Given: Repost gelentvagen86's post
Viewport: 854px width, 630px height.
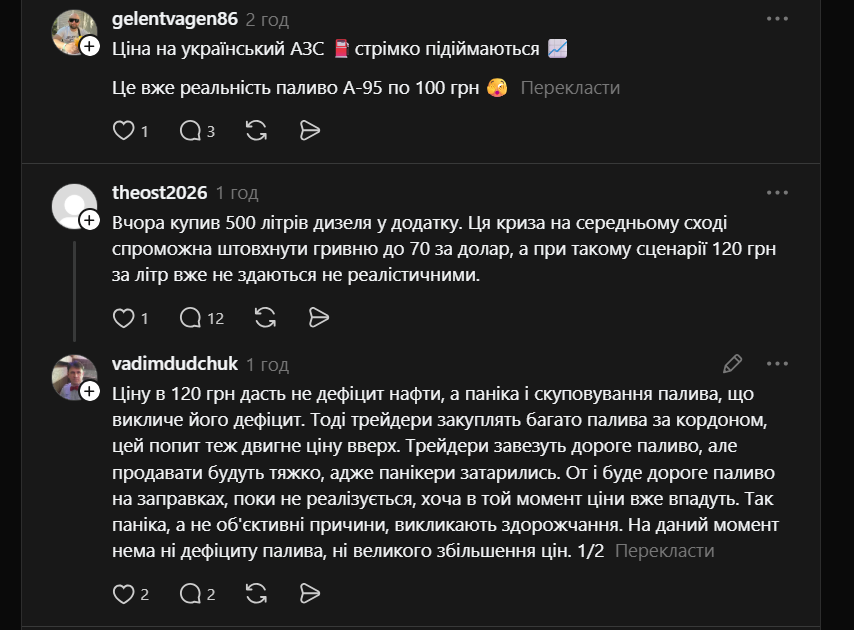Looking at the screenshot, I should (256, 130).
